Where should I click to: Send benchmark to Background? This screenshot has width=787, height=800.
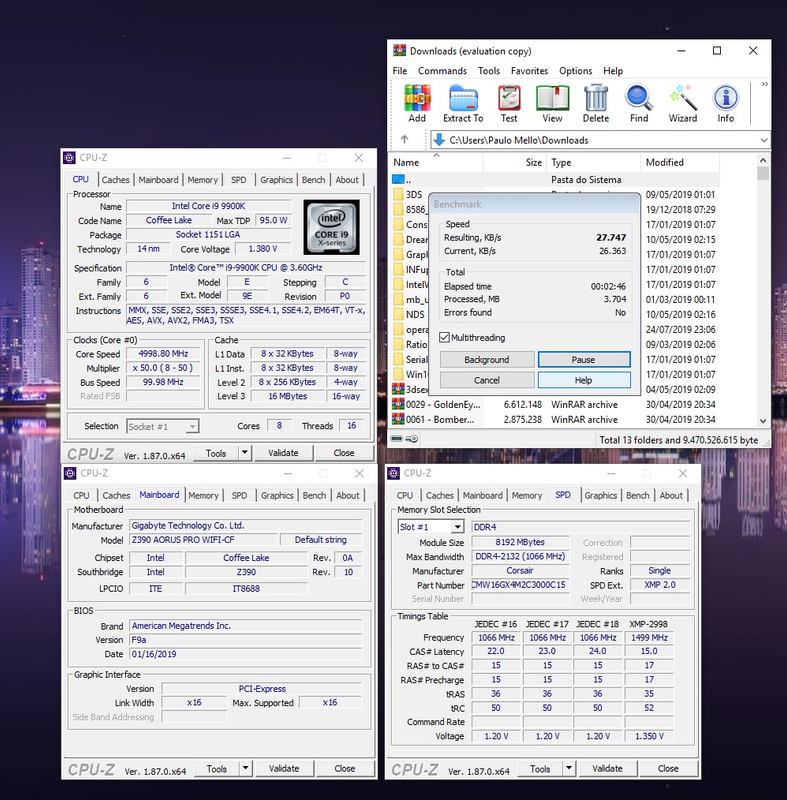pos(487,360)
